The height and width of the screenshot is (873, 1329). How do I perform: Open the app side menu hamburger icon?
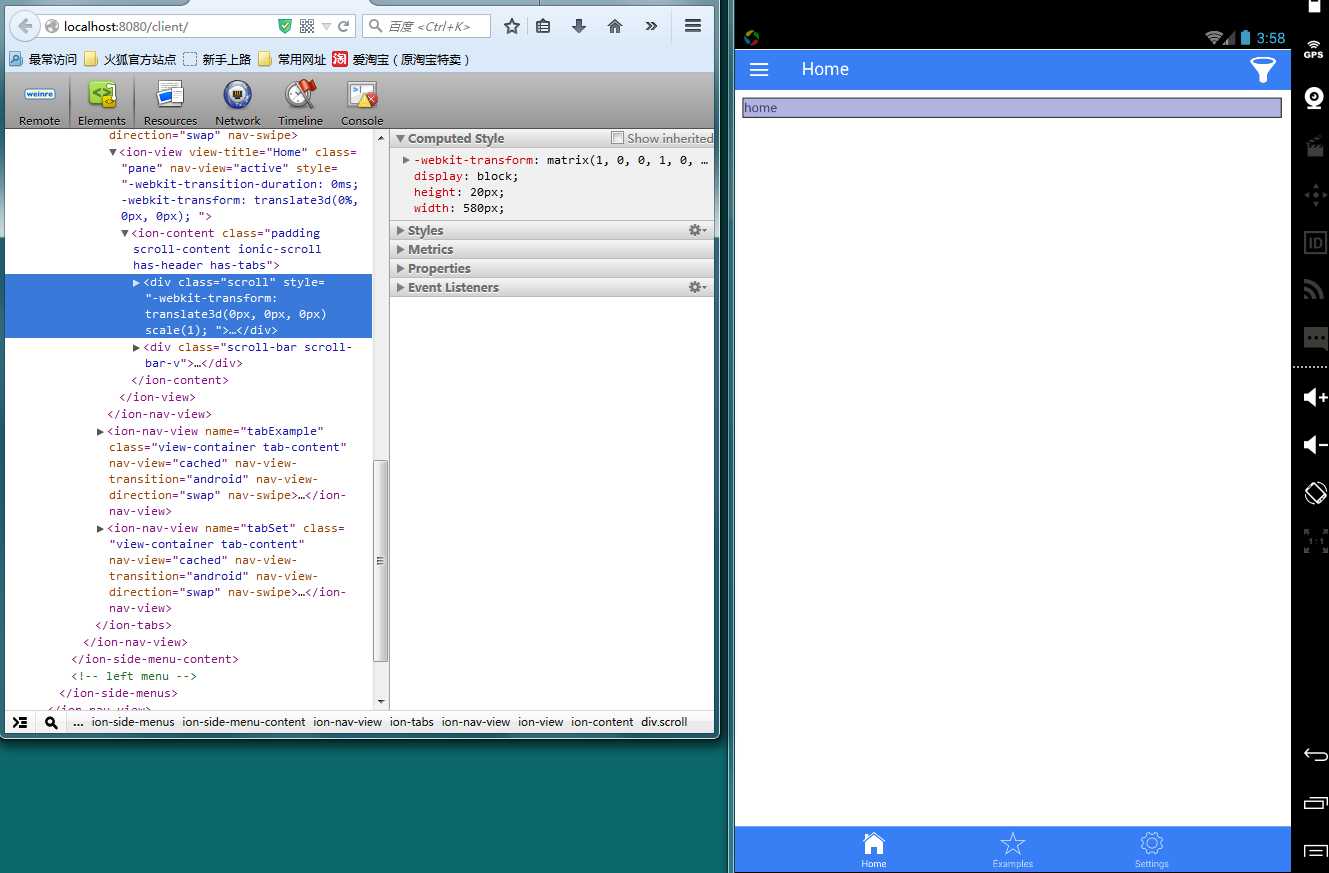click(759, 69)
